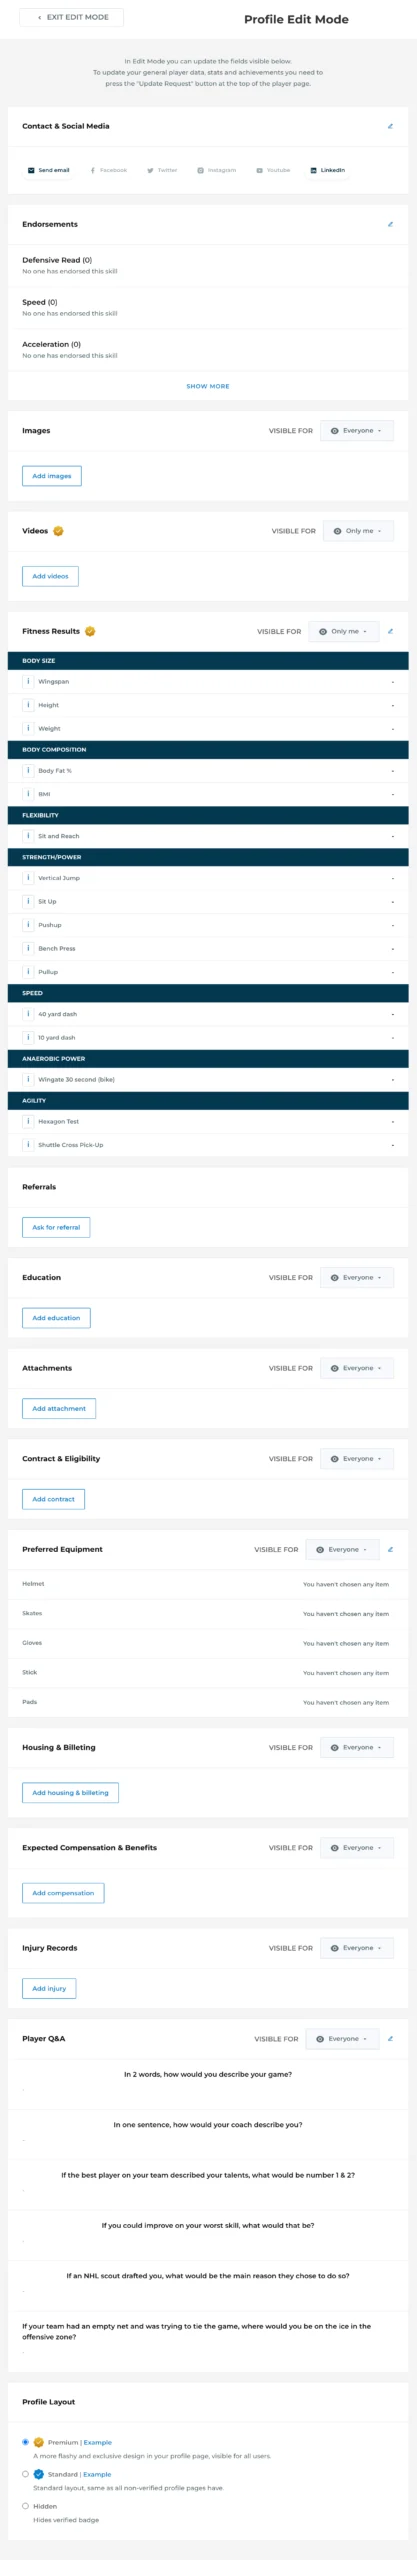The height and width of the screenshot is (2560, 417).
Task: Open the Premium layout Example link
Action: 98,2442
